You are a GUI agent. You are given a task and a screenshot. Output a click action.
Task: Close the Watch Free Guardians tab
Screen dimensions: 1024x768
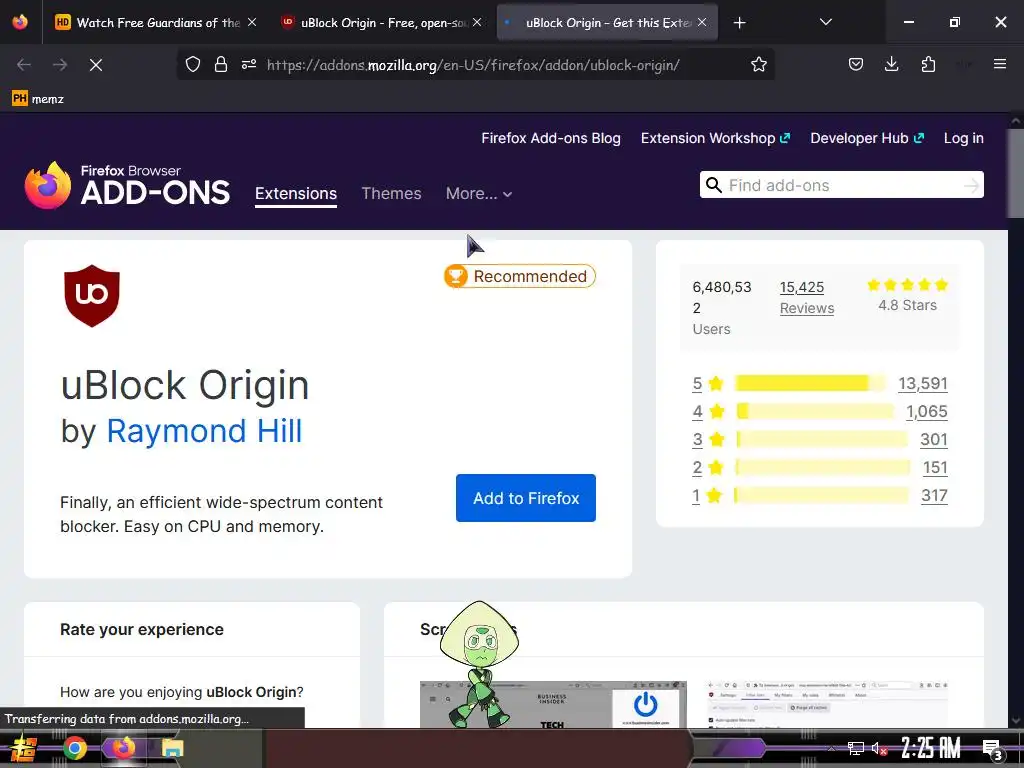pos(252,22)
